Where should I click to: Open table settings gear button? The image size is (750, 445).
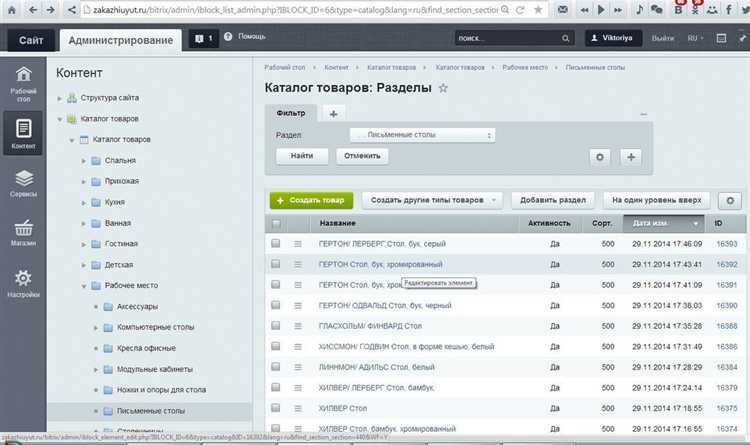click(730, 200)
